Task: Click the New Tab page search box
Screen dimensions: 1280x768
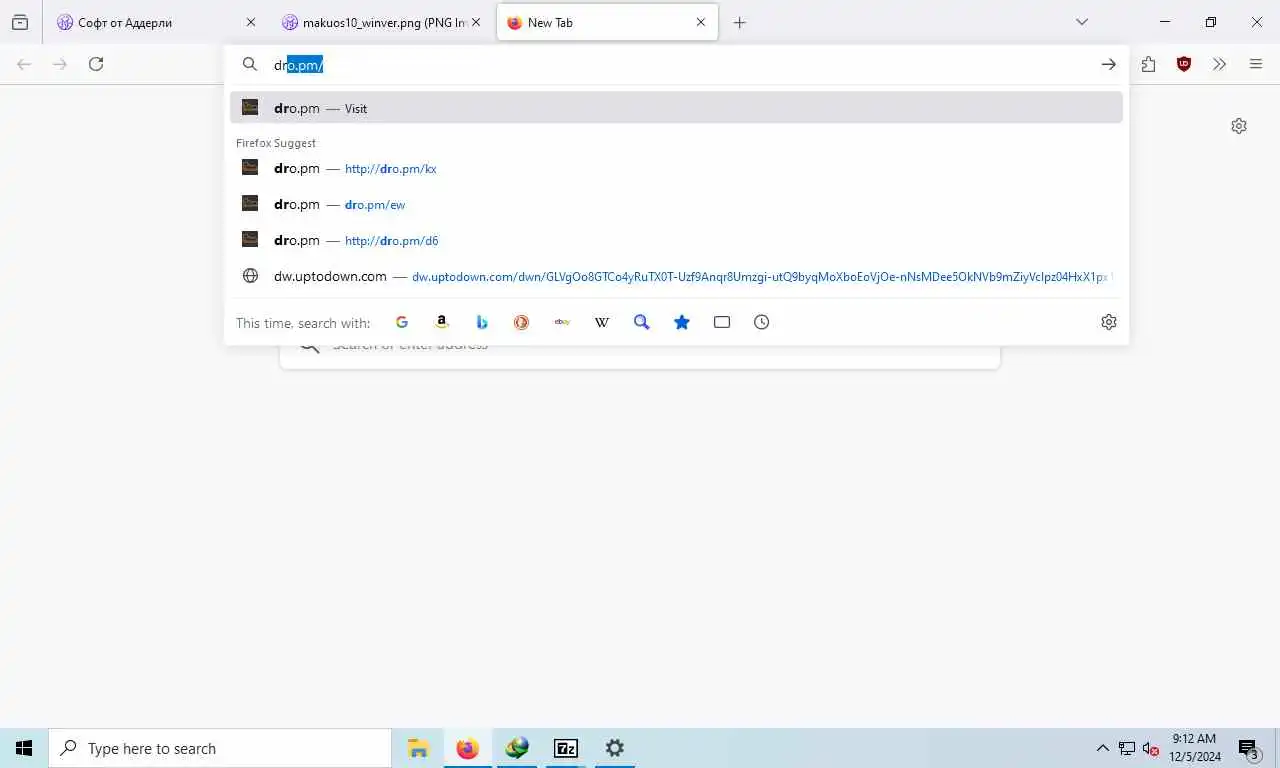Action: click(x=640, y=356)
